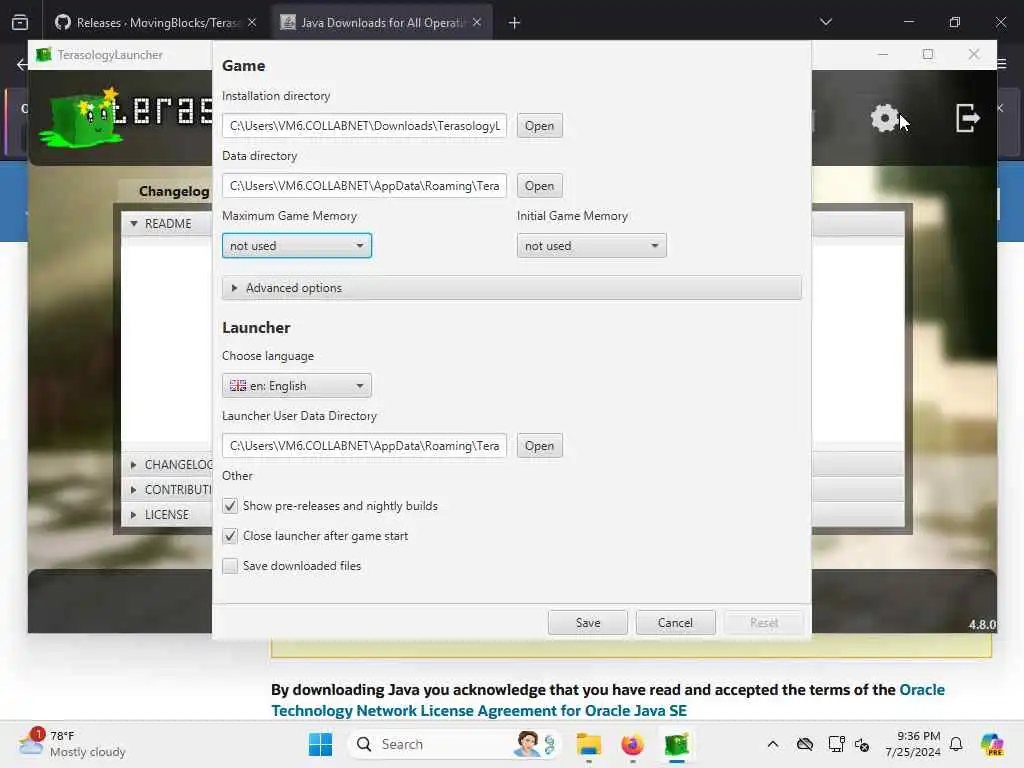Open Launcher User Data Directory

coord(539,446)
